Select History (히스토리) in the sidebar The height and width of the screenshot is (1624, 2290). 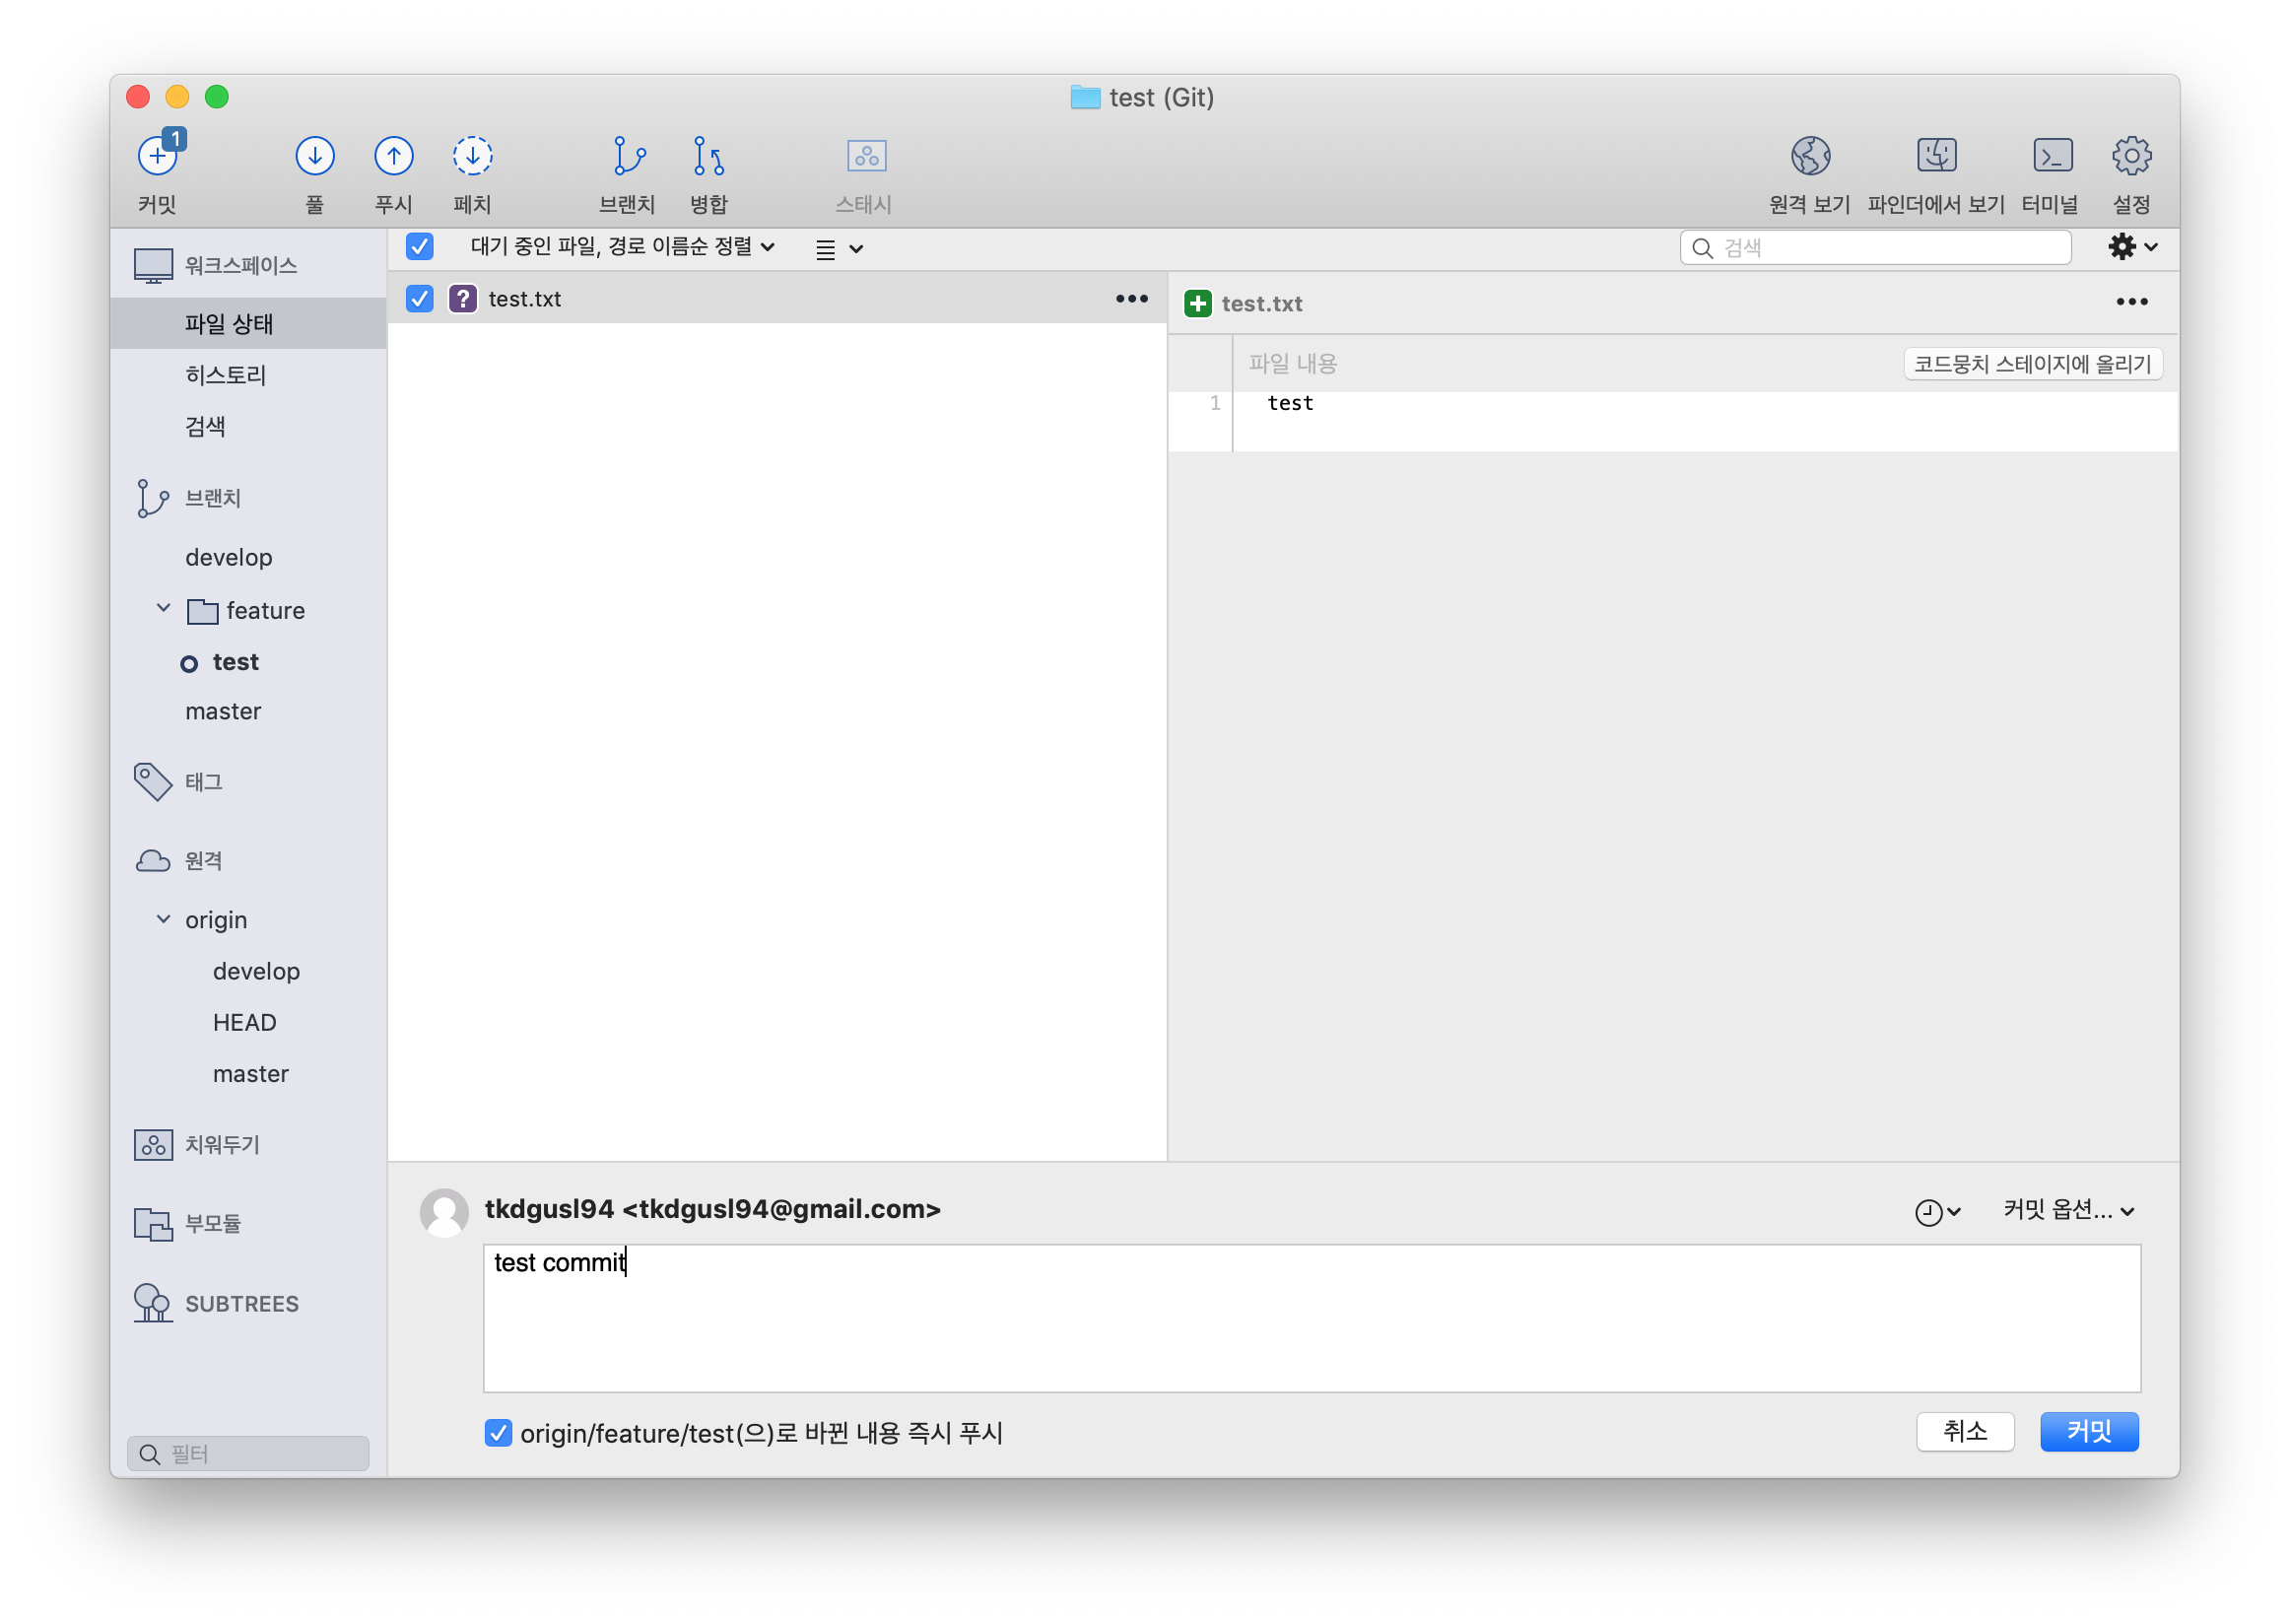[x=226, y=375]
